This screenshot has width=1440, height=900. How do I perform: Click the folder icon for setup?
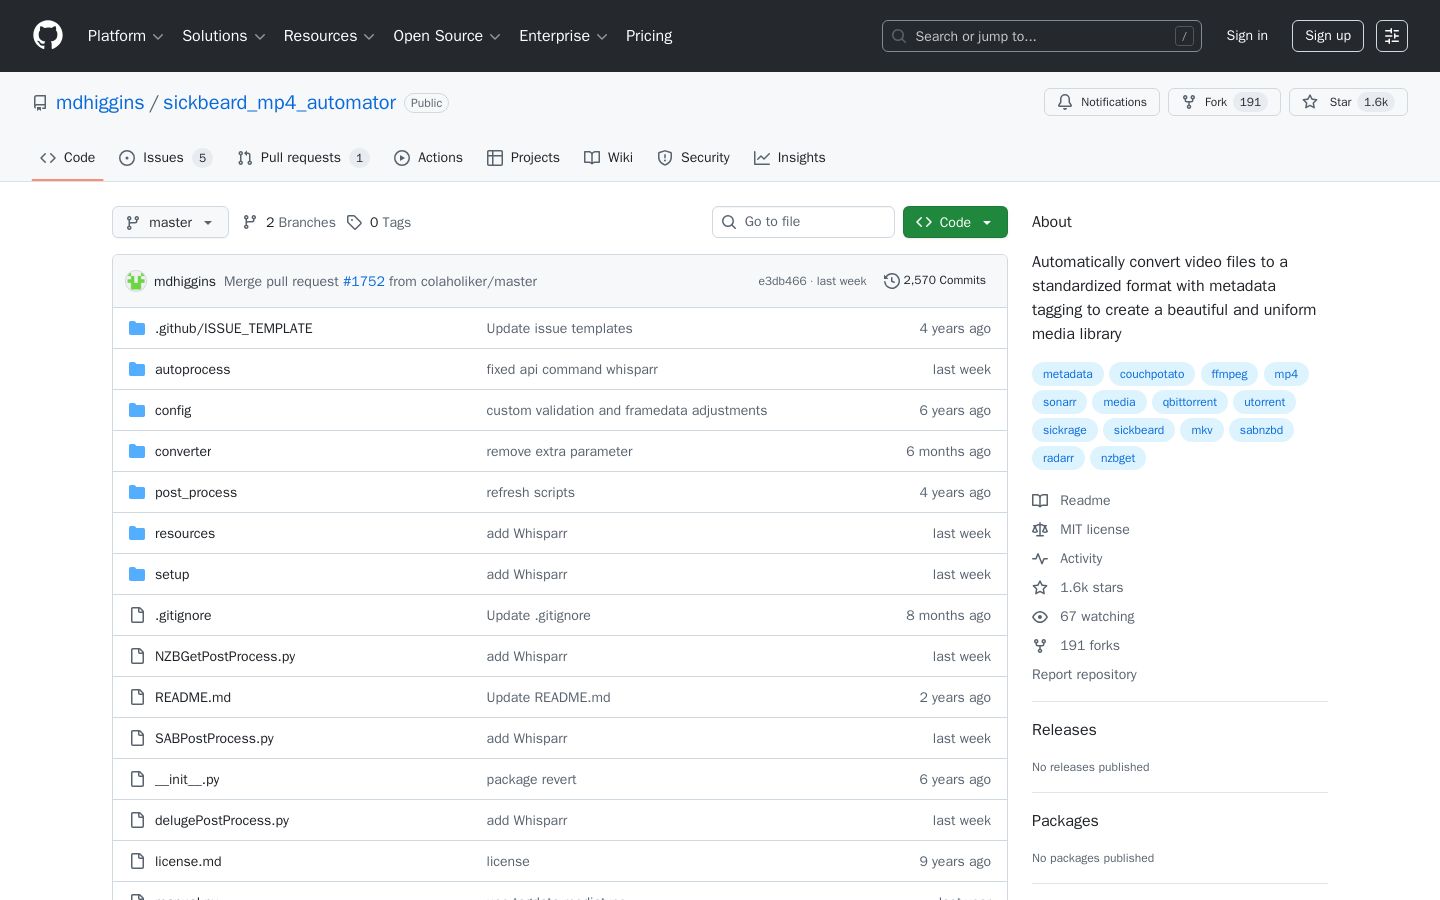(x=137, y=574)
